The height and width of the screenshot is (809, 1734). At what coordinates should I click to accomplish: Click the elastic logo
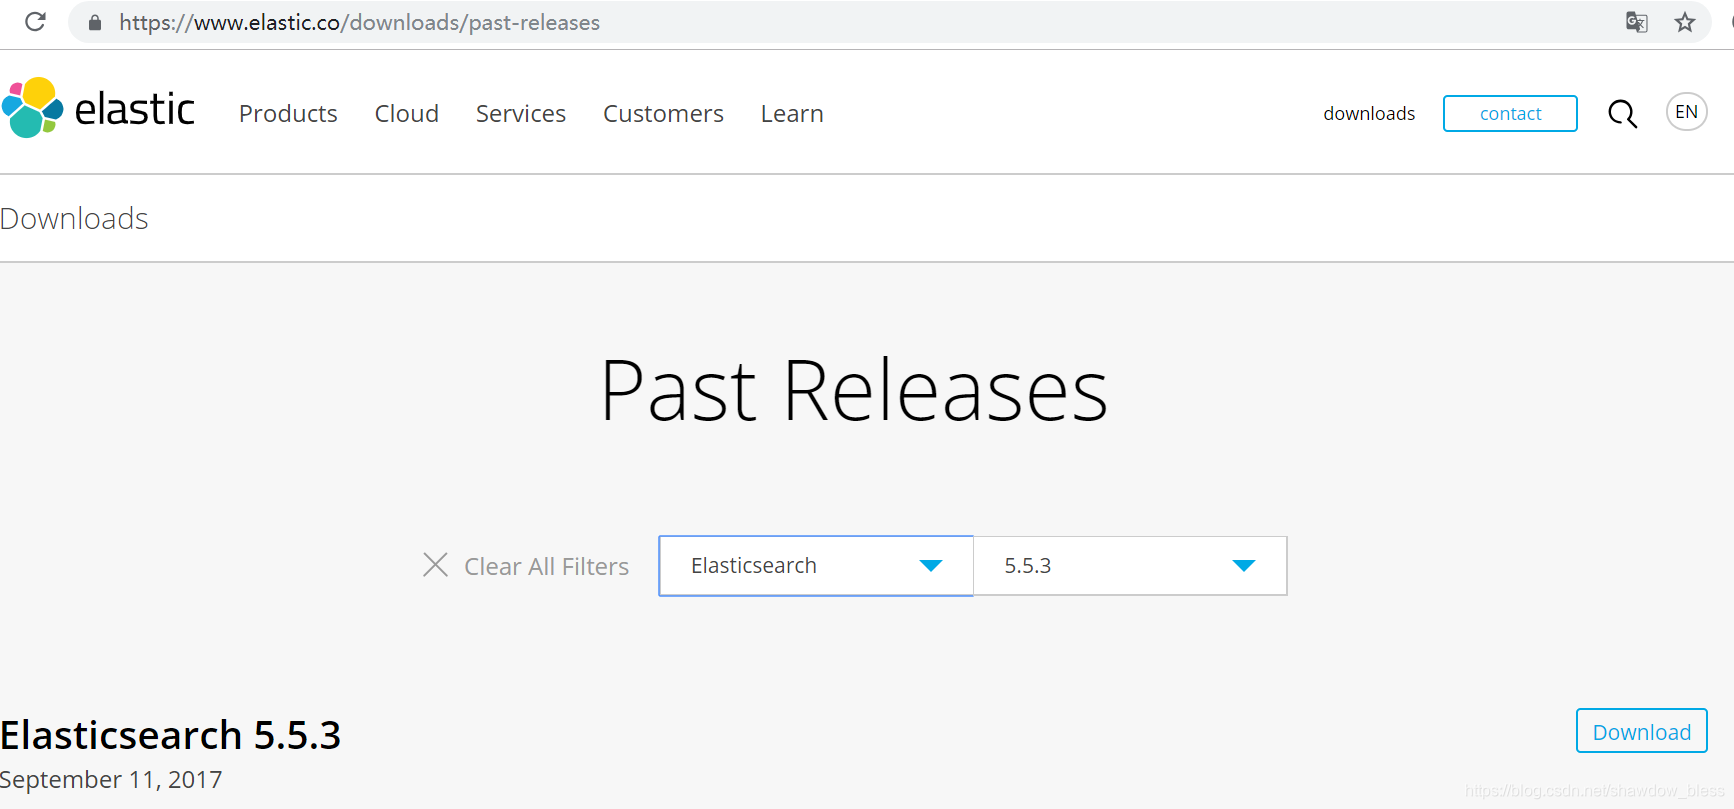(x=99, y=108)
